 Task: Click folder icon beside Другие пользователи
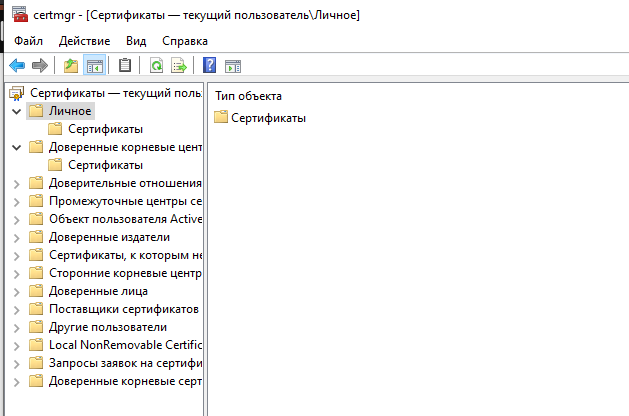[36, 327]
